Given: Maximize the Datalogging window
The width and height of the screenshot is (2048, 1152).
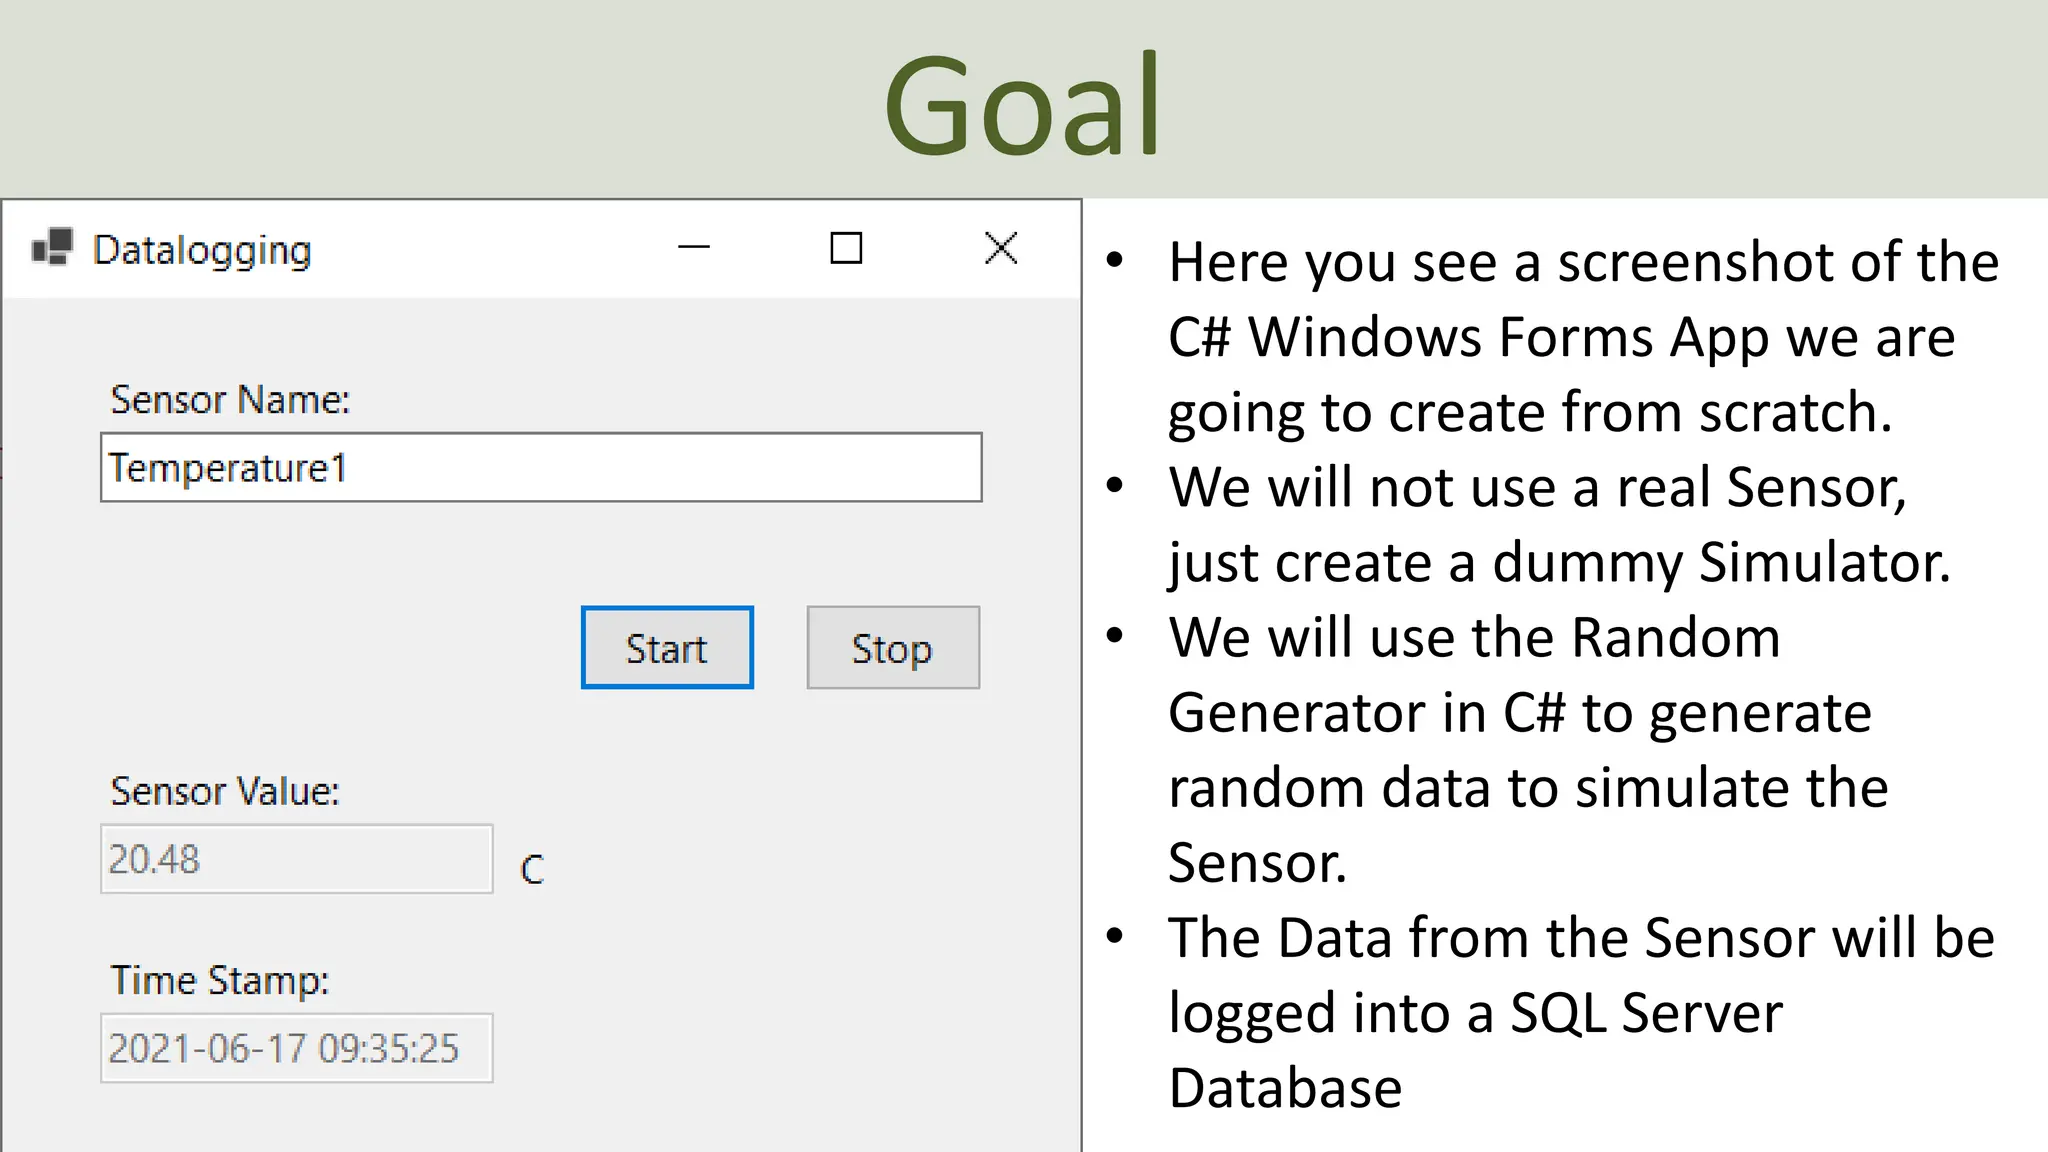Looking at the screenshot, I should [846, 247].
